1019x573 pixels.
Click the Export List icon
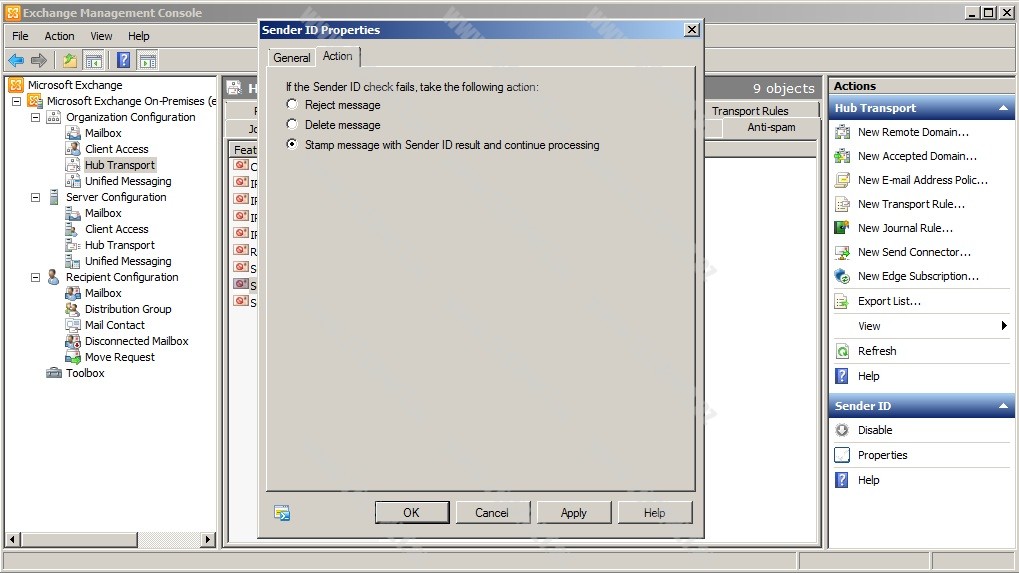[x=842, y=301]
